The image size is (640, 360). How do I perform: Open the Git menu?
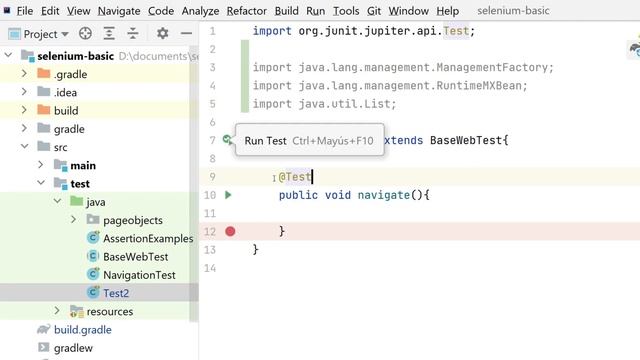(373, 11)
